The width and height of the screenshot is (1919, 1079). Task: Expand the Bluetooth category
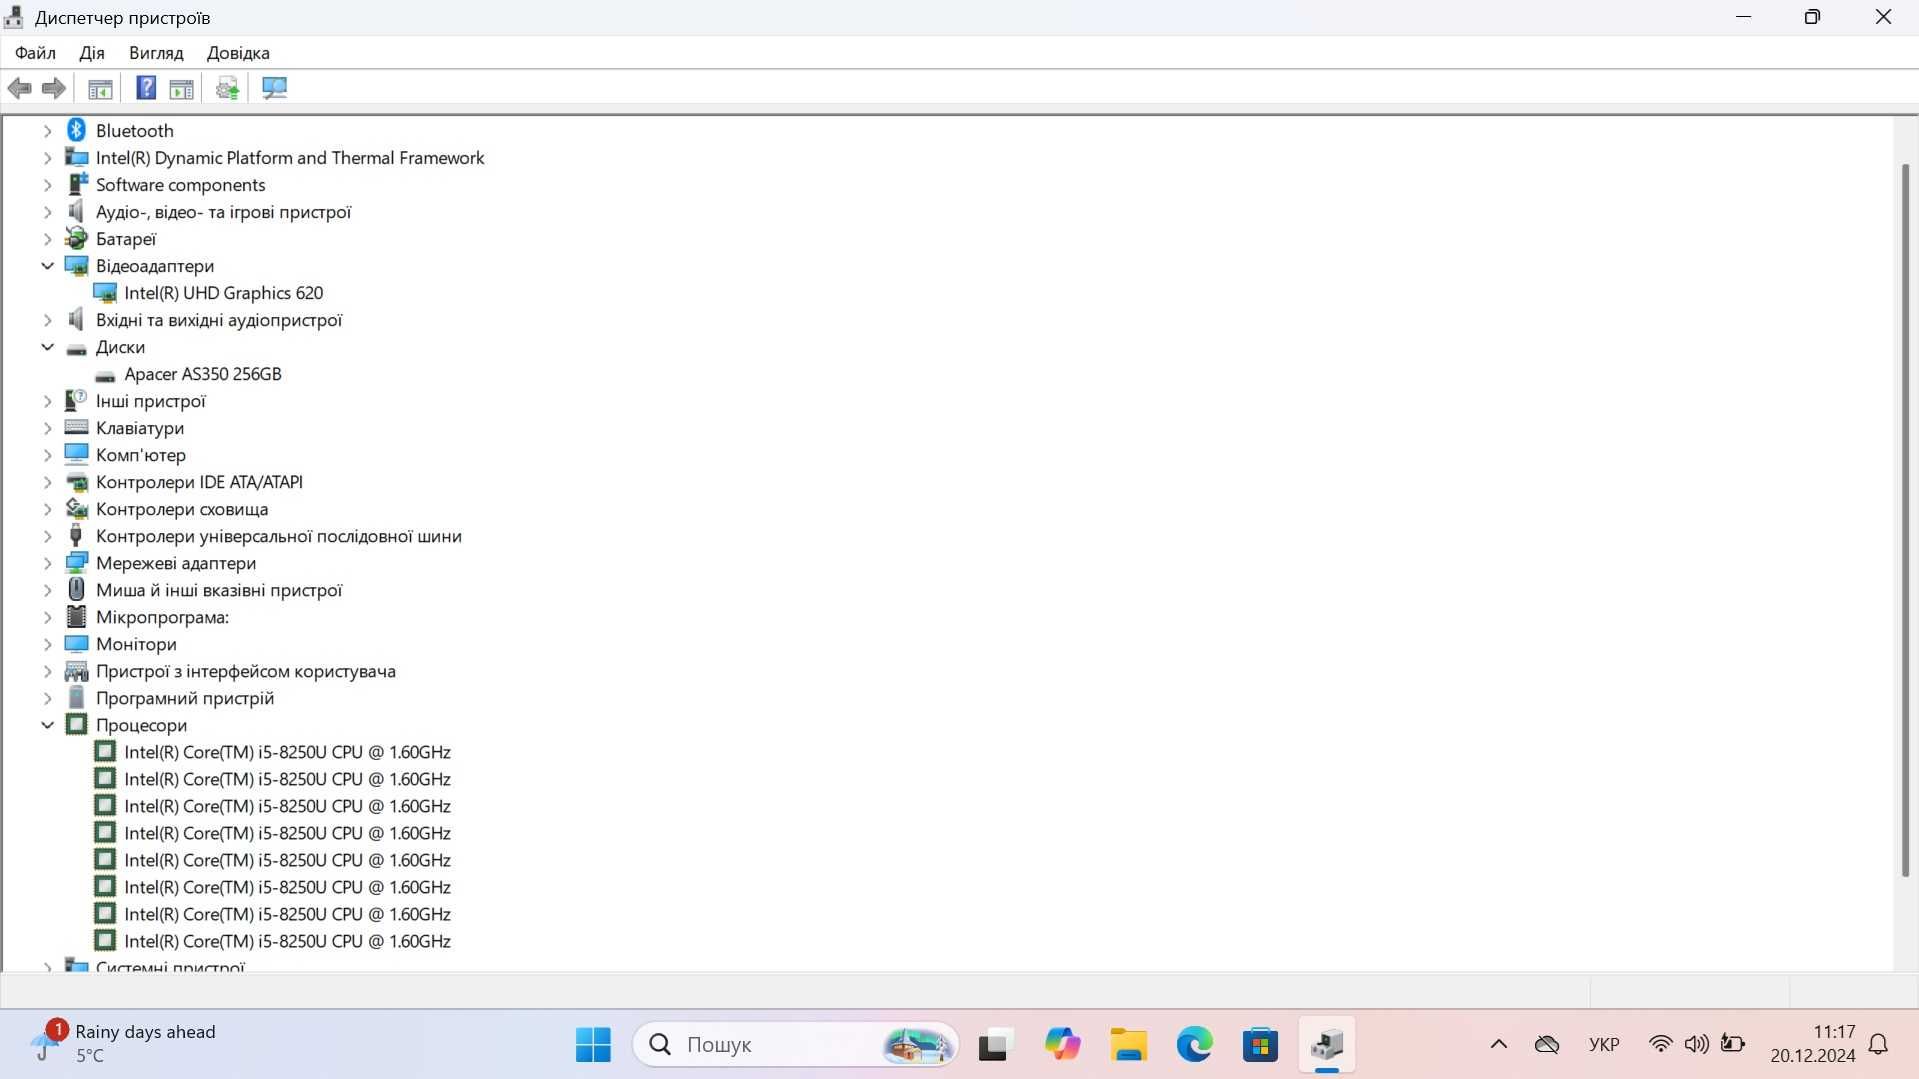click(47, 131)
